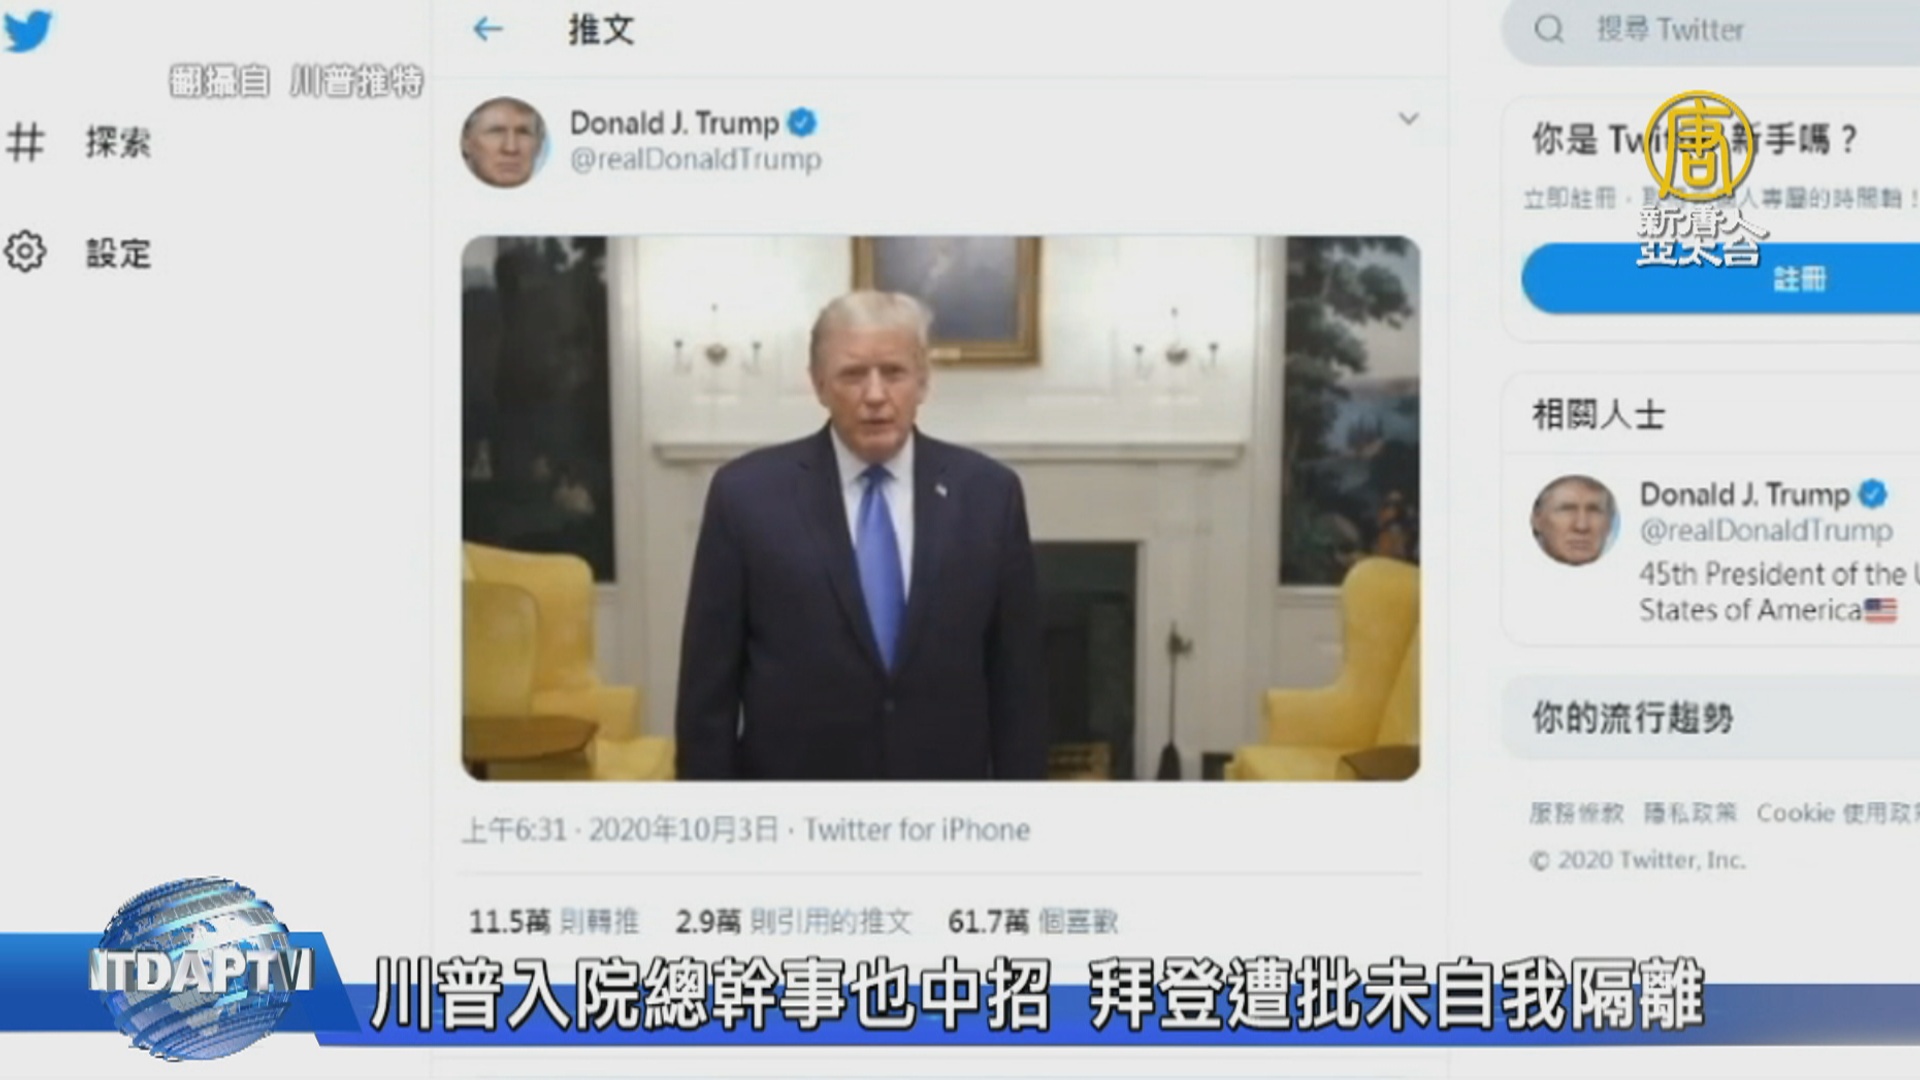Focus the 搜尋 Twitter search field
The image size is (1920, 1080).
(1712, 31)
